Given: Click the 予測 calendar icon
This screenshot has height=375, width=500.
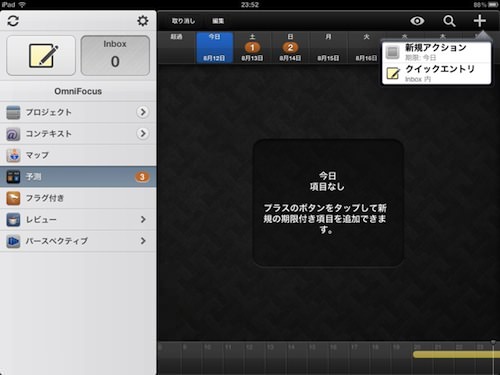Looking at the screenshot, I should click(x=13, y=177).
